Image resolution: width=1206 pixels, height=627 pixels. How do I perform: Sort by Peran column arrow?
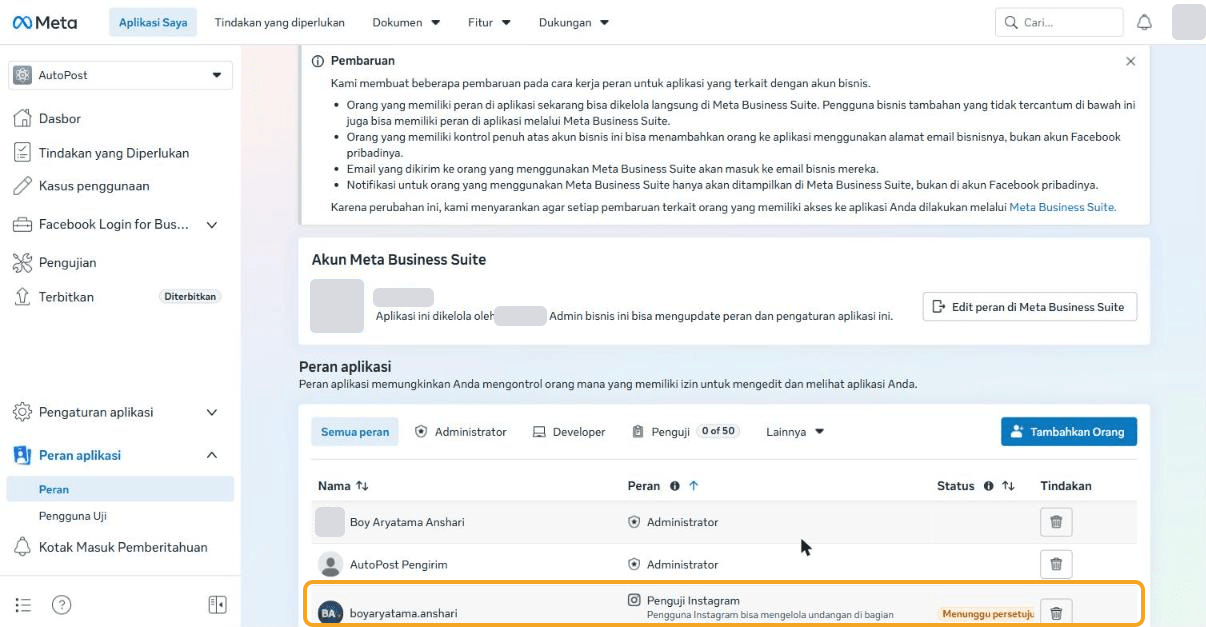[x=694, y=486]
